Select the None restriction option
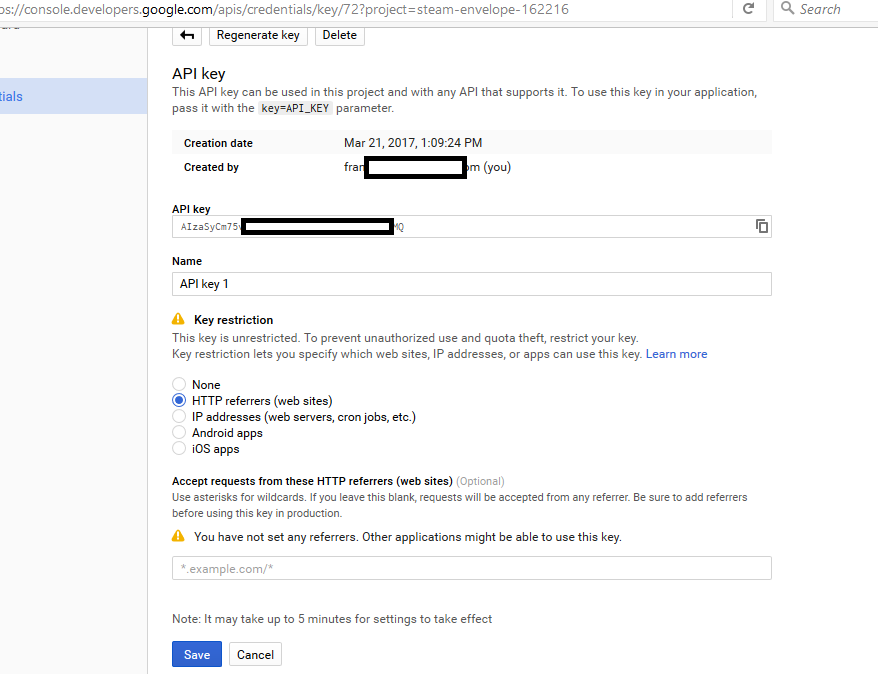This screenshot has width=878, height=674. pyautogui.click(x=179, y=384)
